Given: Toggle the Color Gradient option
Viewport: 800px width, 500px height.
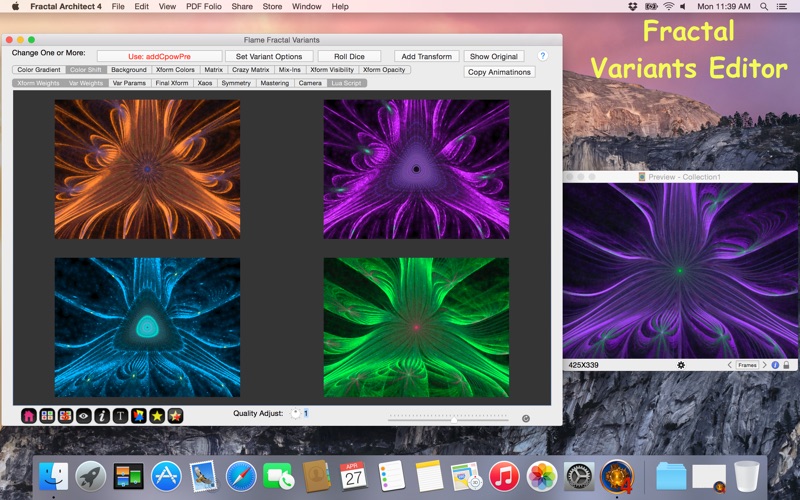Looking at the screenshot, I should (39, 69).
